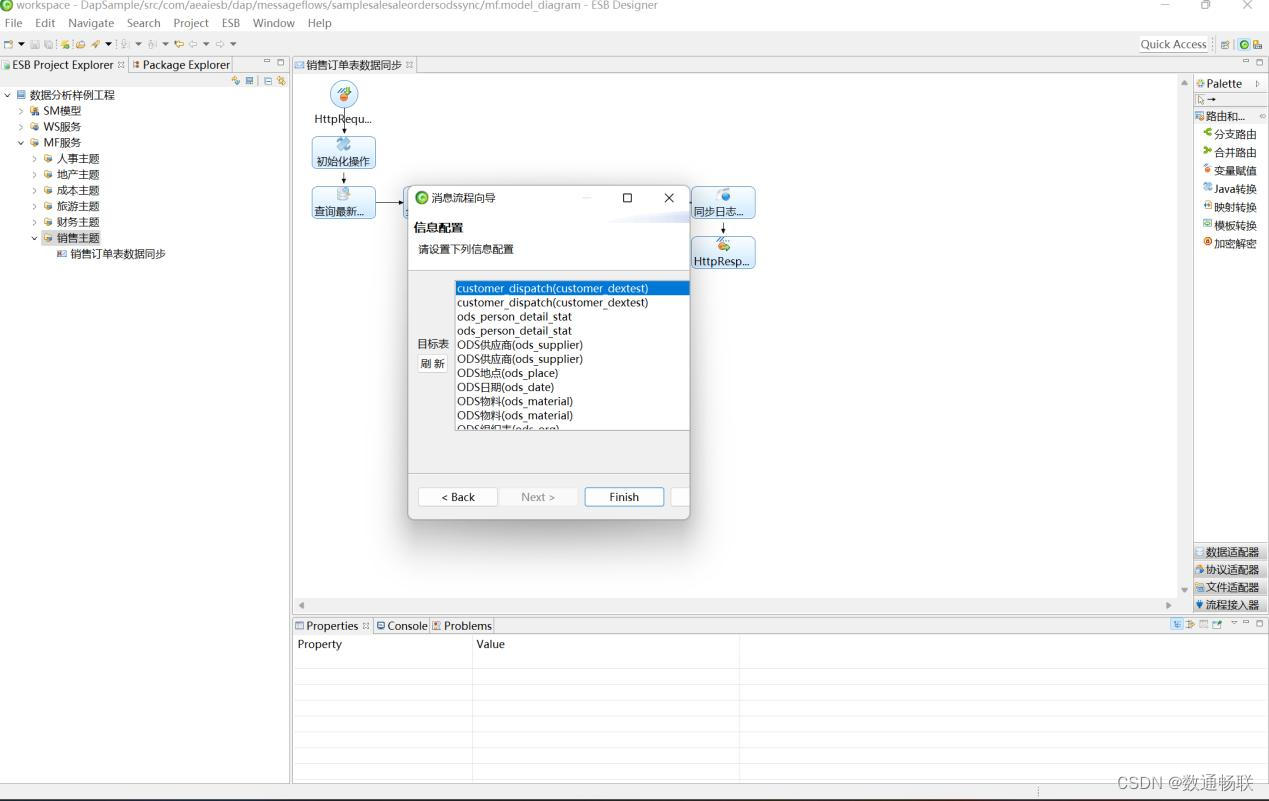This screenshot has height=801, width=1269.
Task: Click Link with Editor icon in ESB Project Explorer
Action: pyautogui.click(x=282, y=81)
